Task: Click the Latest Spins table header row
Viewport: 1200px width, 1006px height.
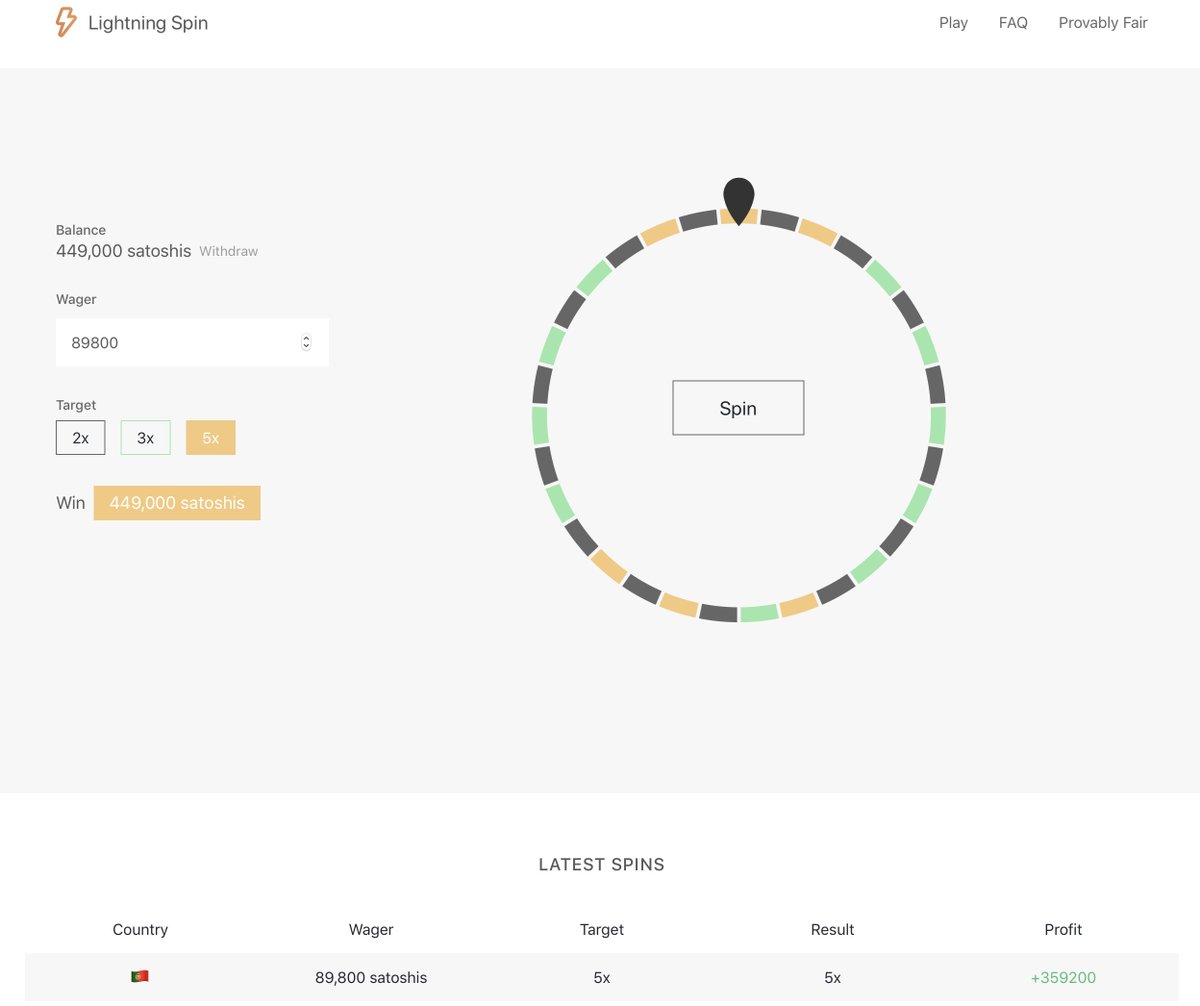Action: (x=601, y=930)
